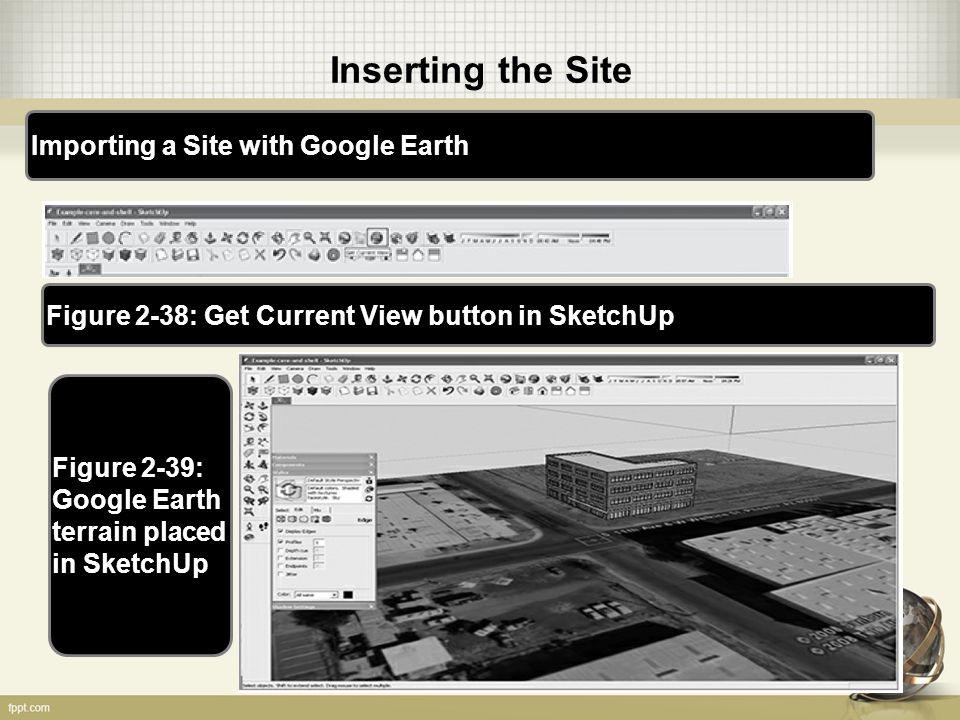Choose the Circle tool in upper toolbar
Viewport: 960px width, 720px height.
[x=108, y=238]
